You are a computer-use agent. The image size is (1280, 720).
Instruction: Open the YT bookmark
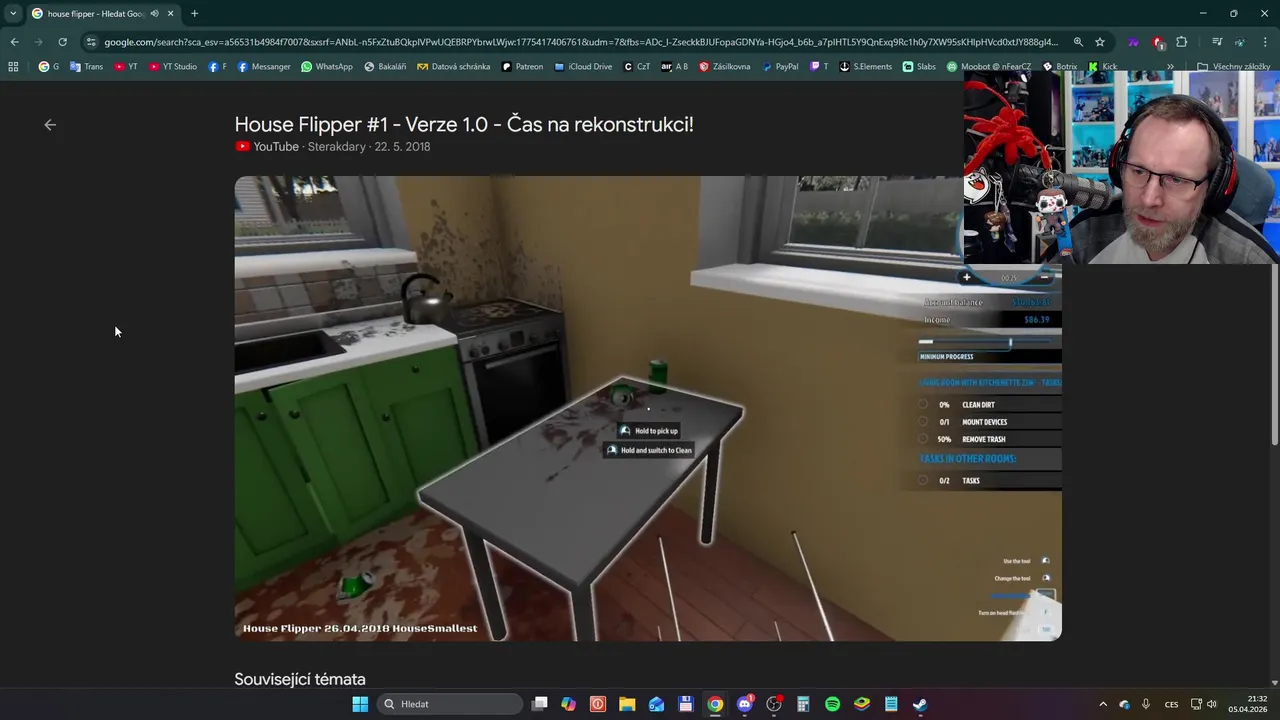pyautogui.click(x=126, y=67)
